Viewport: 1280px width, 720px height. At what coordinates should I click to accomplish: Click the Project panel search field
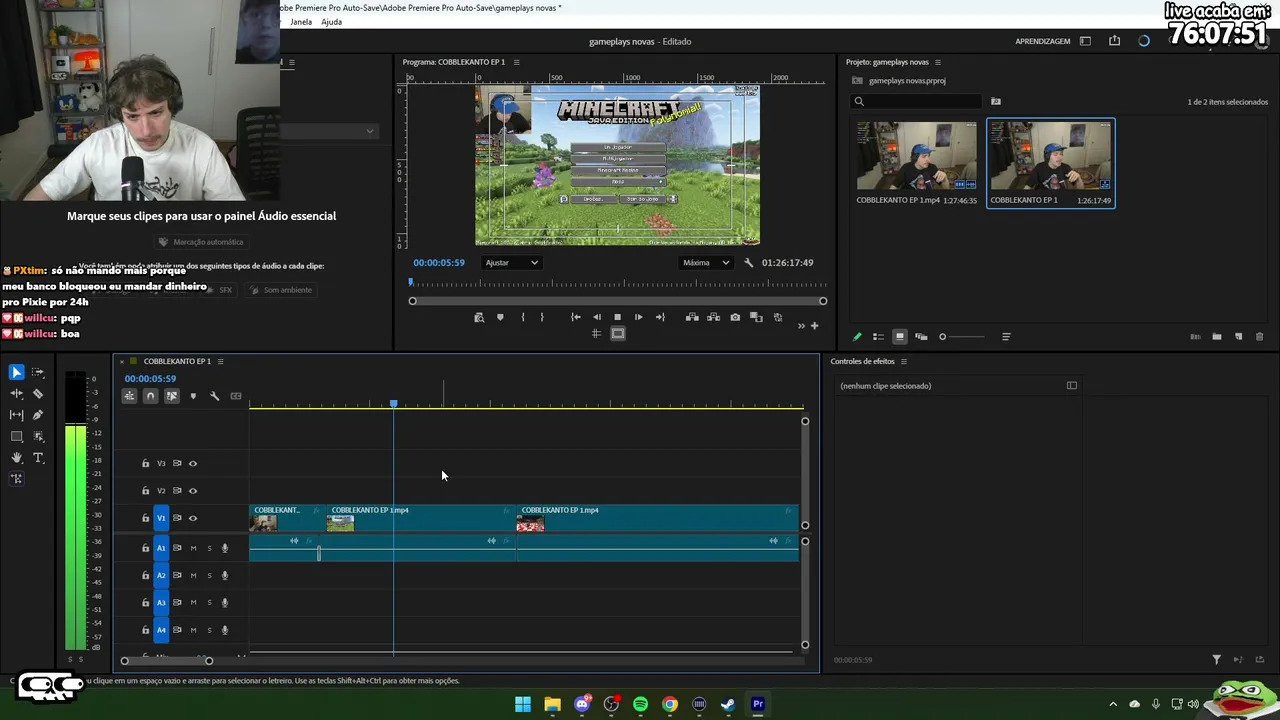pos(917,101)
